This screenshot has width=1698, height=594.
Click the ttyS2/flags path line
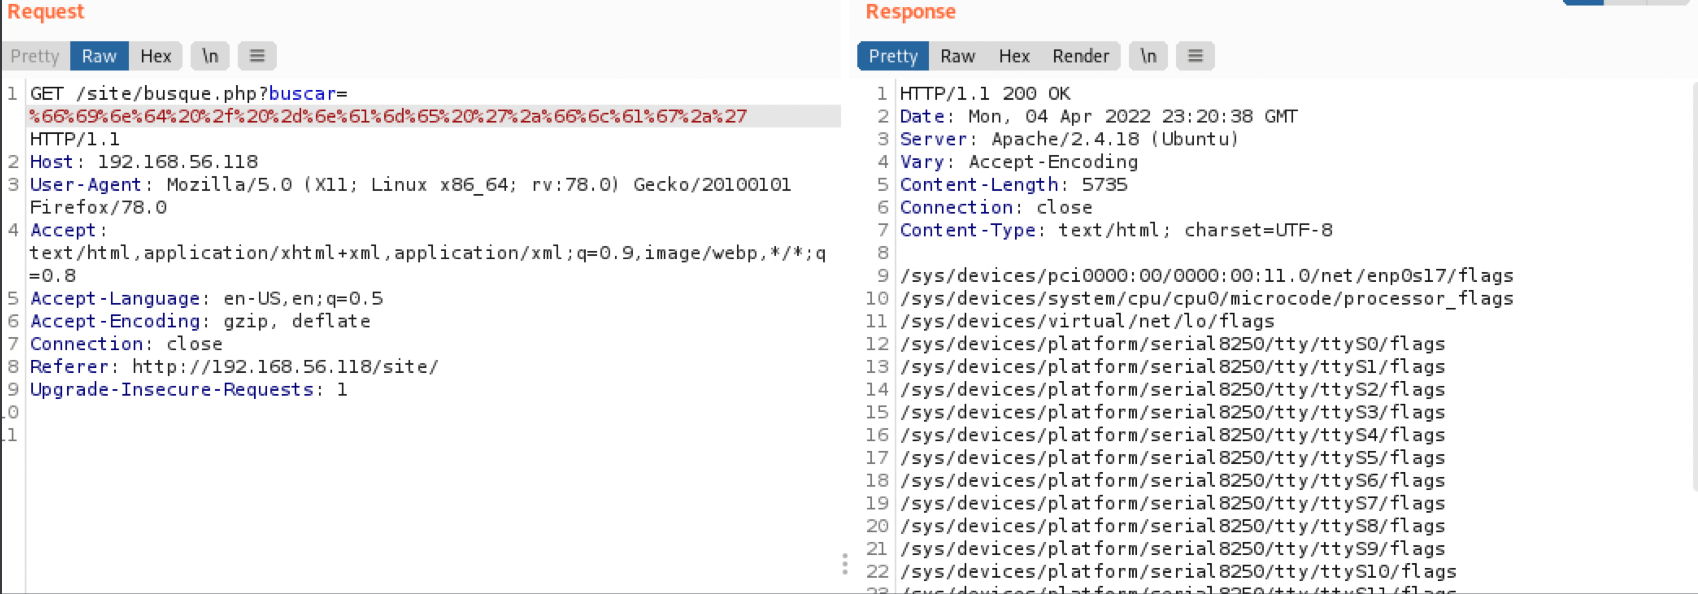pos(1173,390)
